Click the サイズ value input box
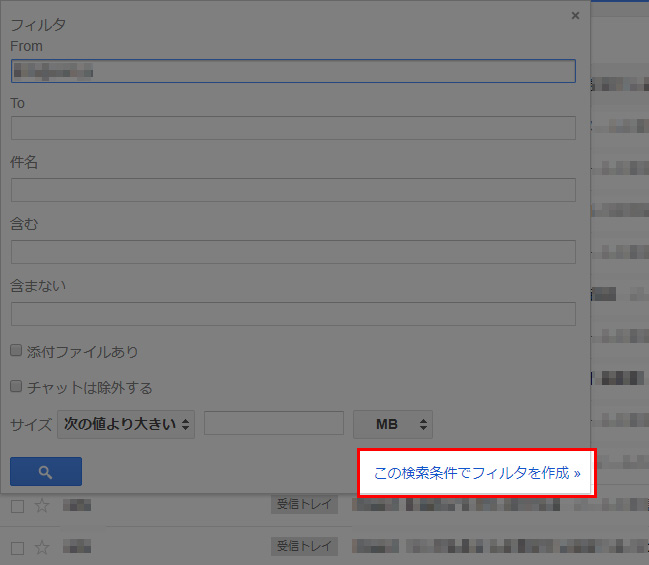This screenshot has height=565, width=649. point(273,423)
